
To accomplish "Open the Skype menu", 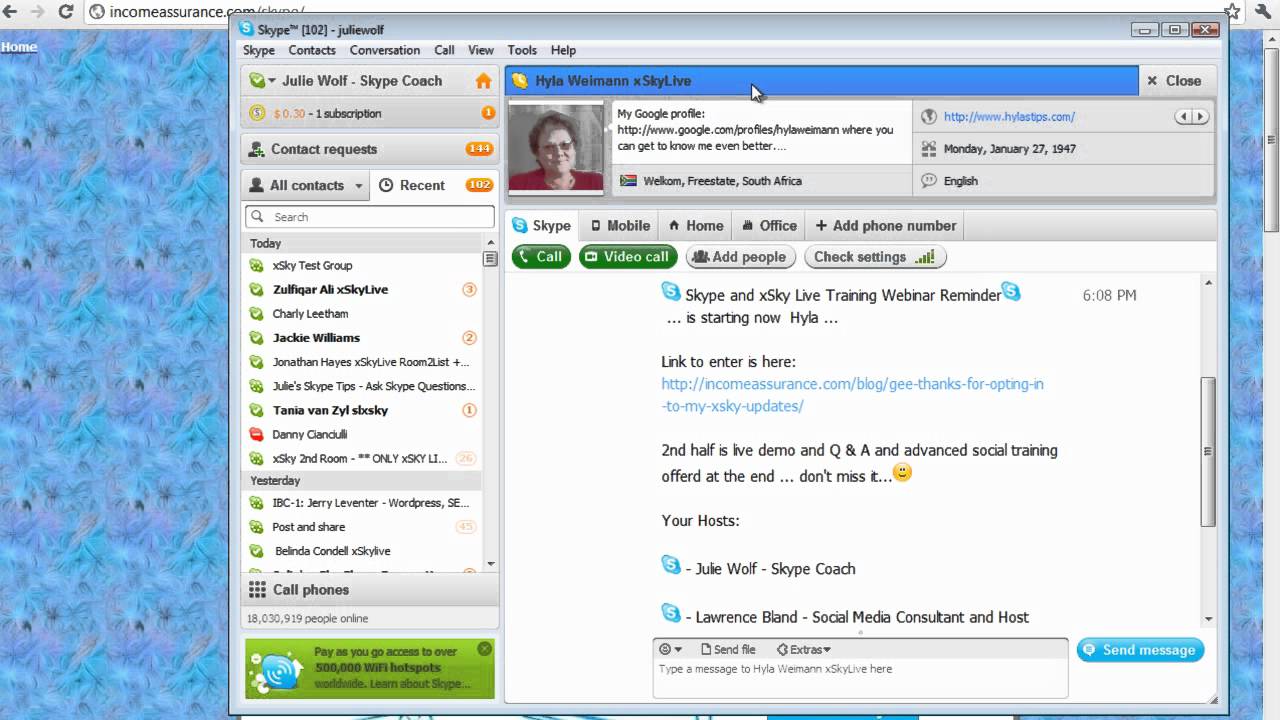I will [259, 50].
